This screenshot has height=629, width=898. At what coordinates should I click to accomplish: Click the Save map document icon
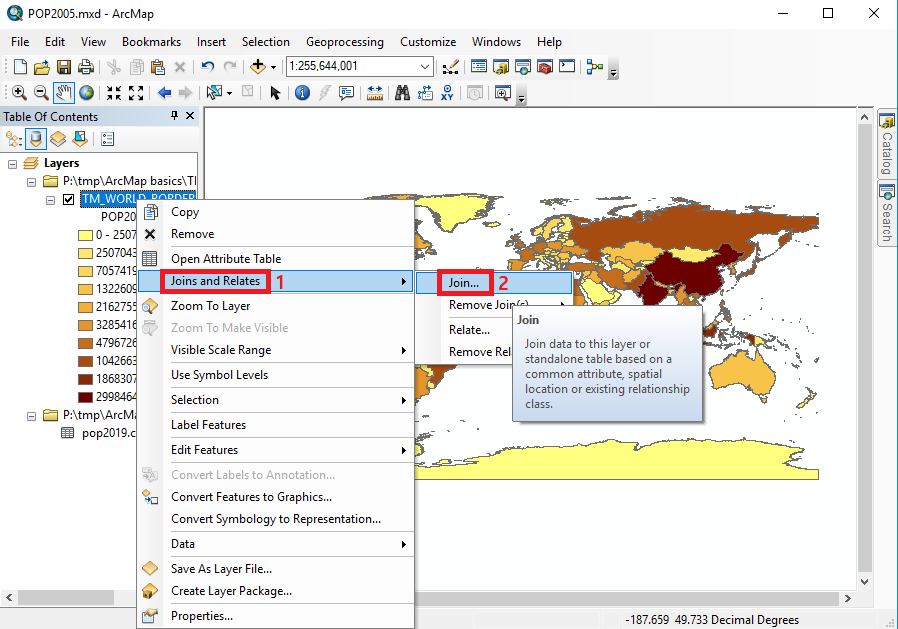64,67
